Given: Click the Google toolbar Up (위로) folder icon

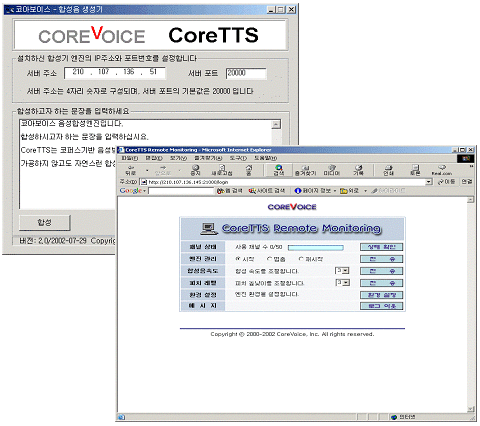Looking at the screenshot, I should (343, 191).
